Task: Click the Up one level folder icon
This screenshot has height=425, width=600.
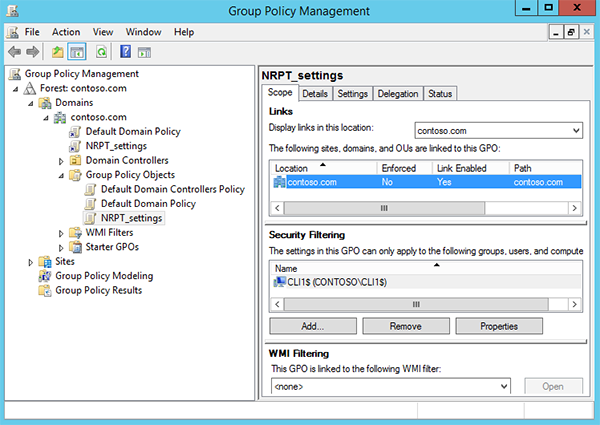Action: 58,52
